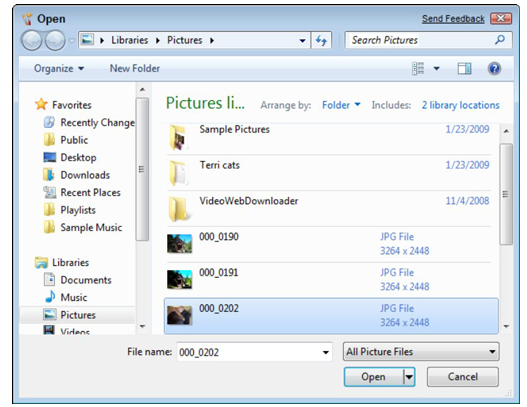The image size is (527, 407).
Task: Click in the File name text box
Action: (x=248, y=352)
